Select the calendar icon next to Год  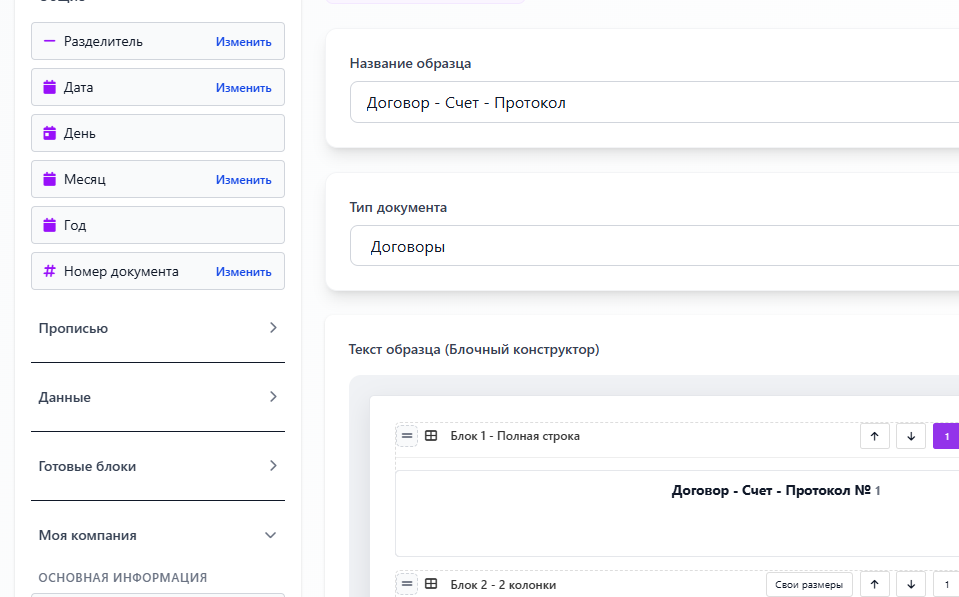click(x=48, y=224)
